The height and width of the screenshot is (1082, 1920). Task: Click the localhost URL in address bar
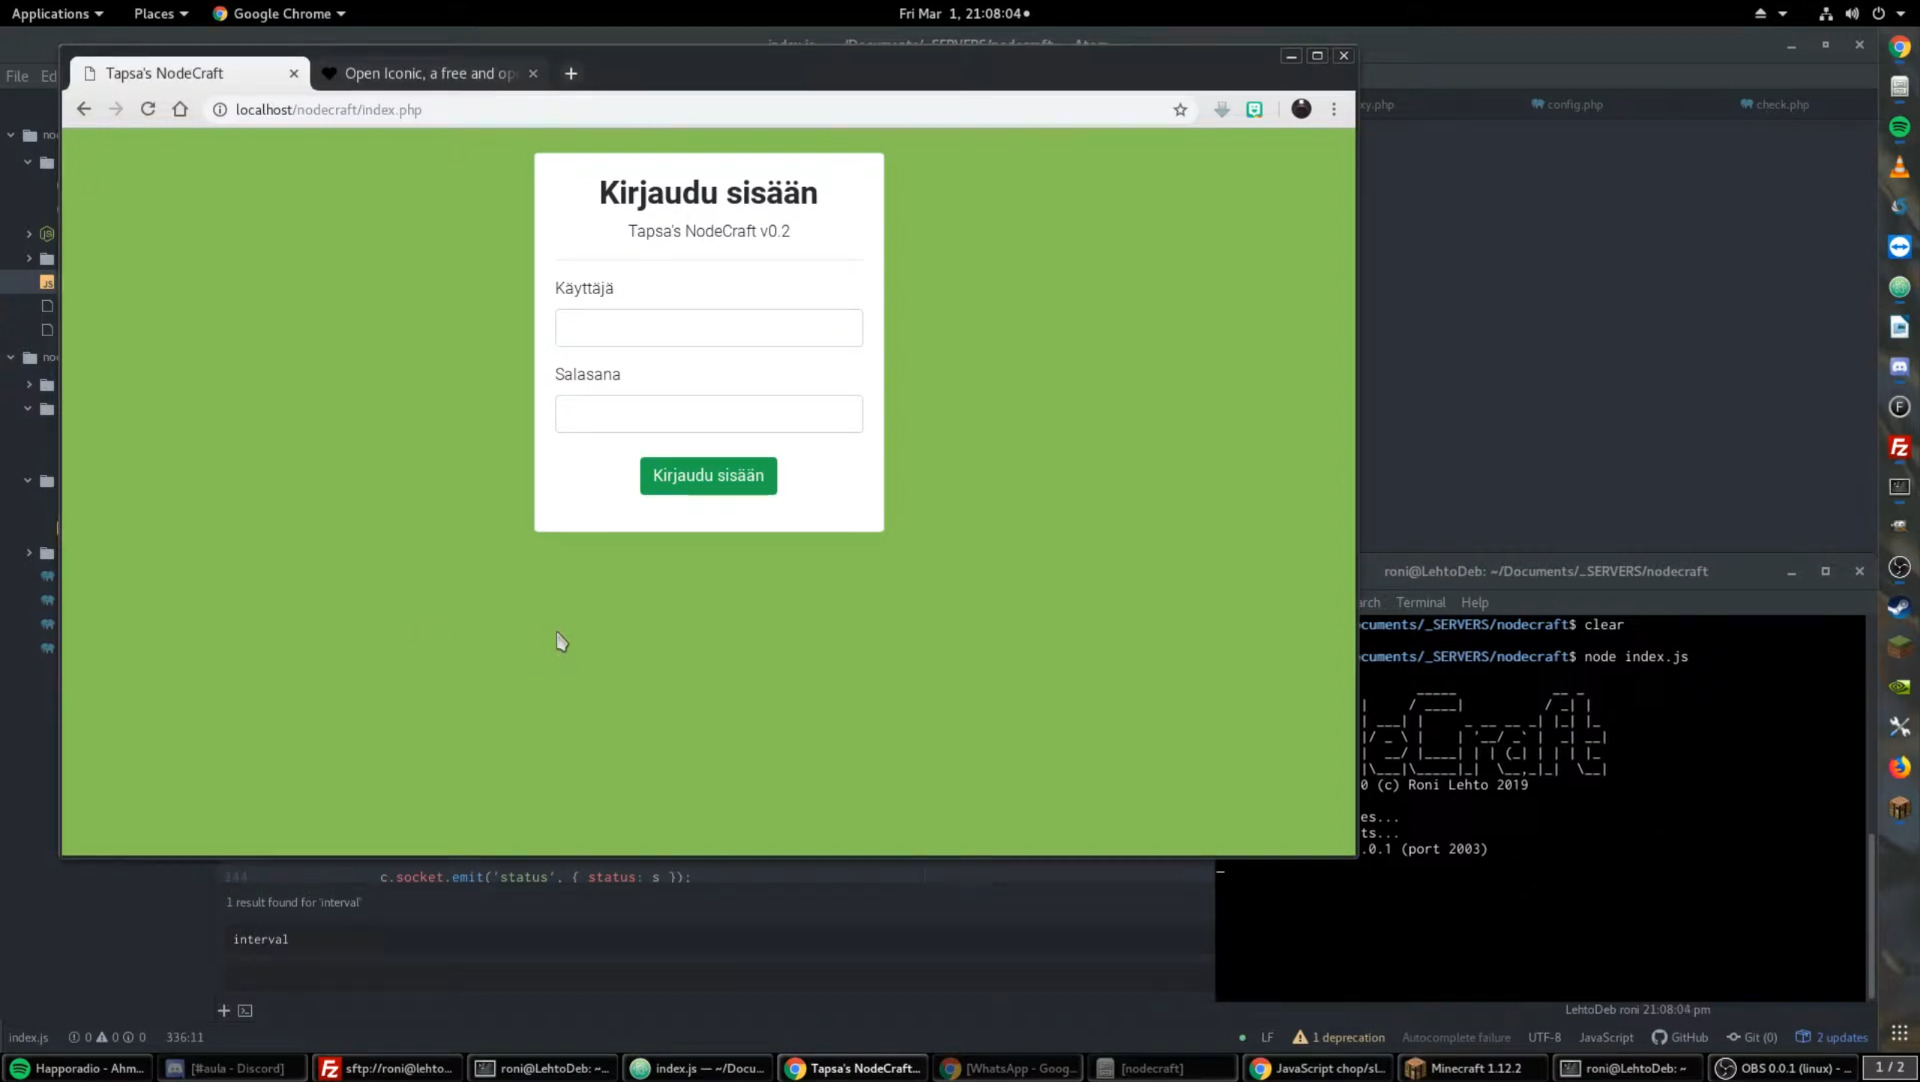pos(329,110)
